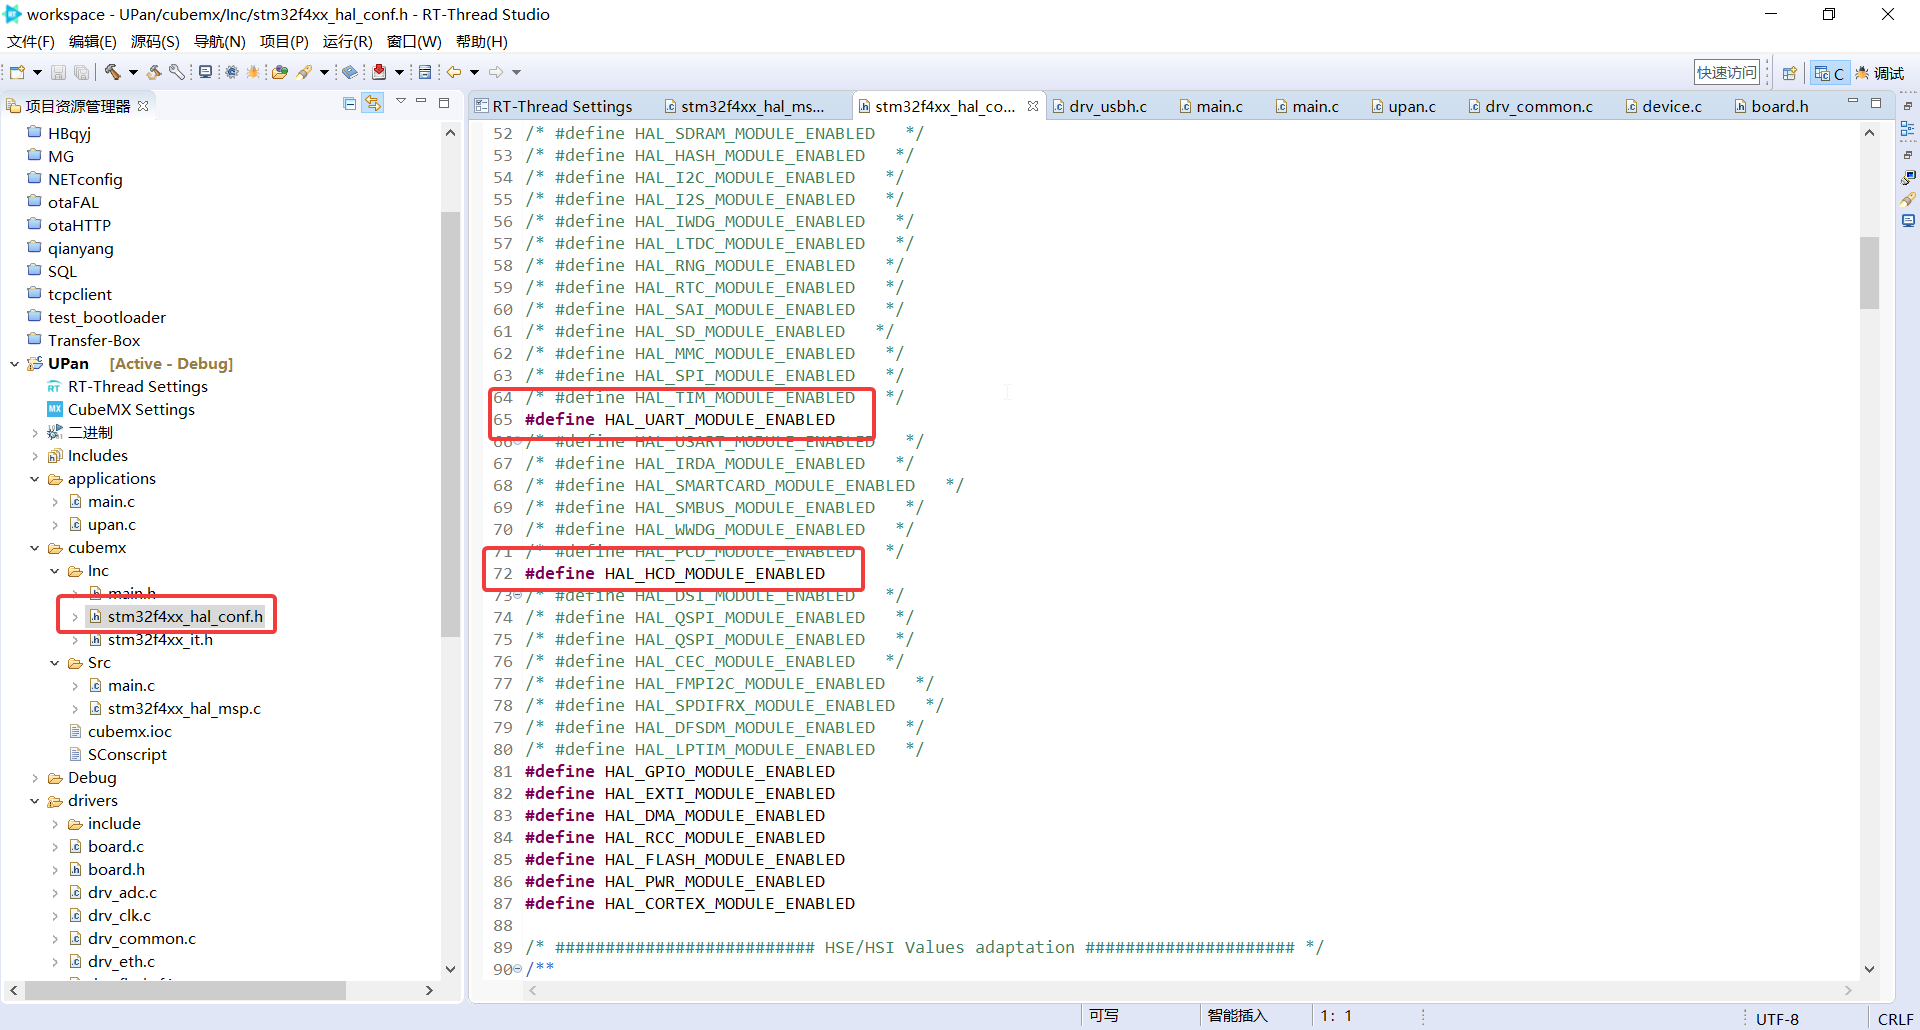Start debugging with the bug icon
Viewport: 1920px width, 1030px height.
[x=254, y=71]
